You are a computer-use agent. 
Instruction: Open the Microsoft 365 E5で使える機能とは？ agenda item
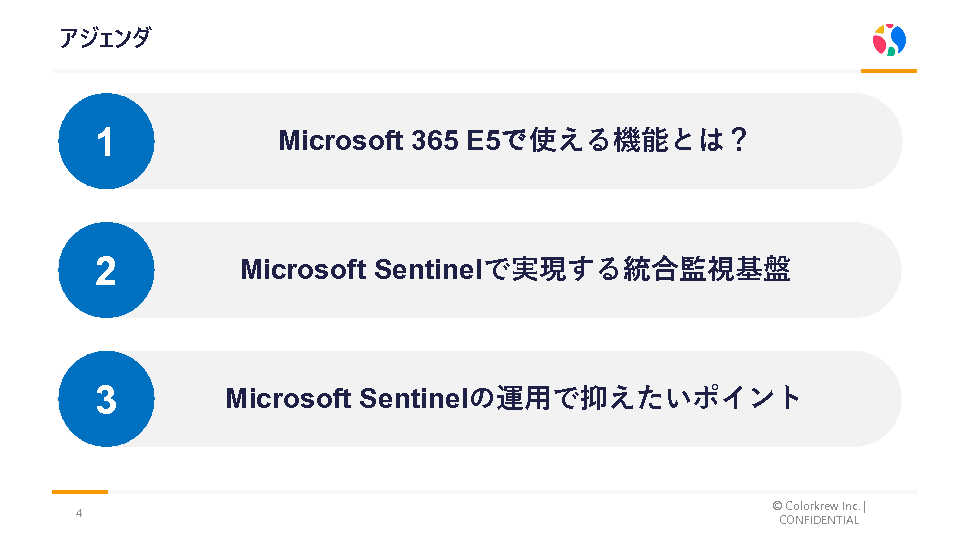point(513,141)
